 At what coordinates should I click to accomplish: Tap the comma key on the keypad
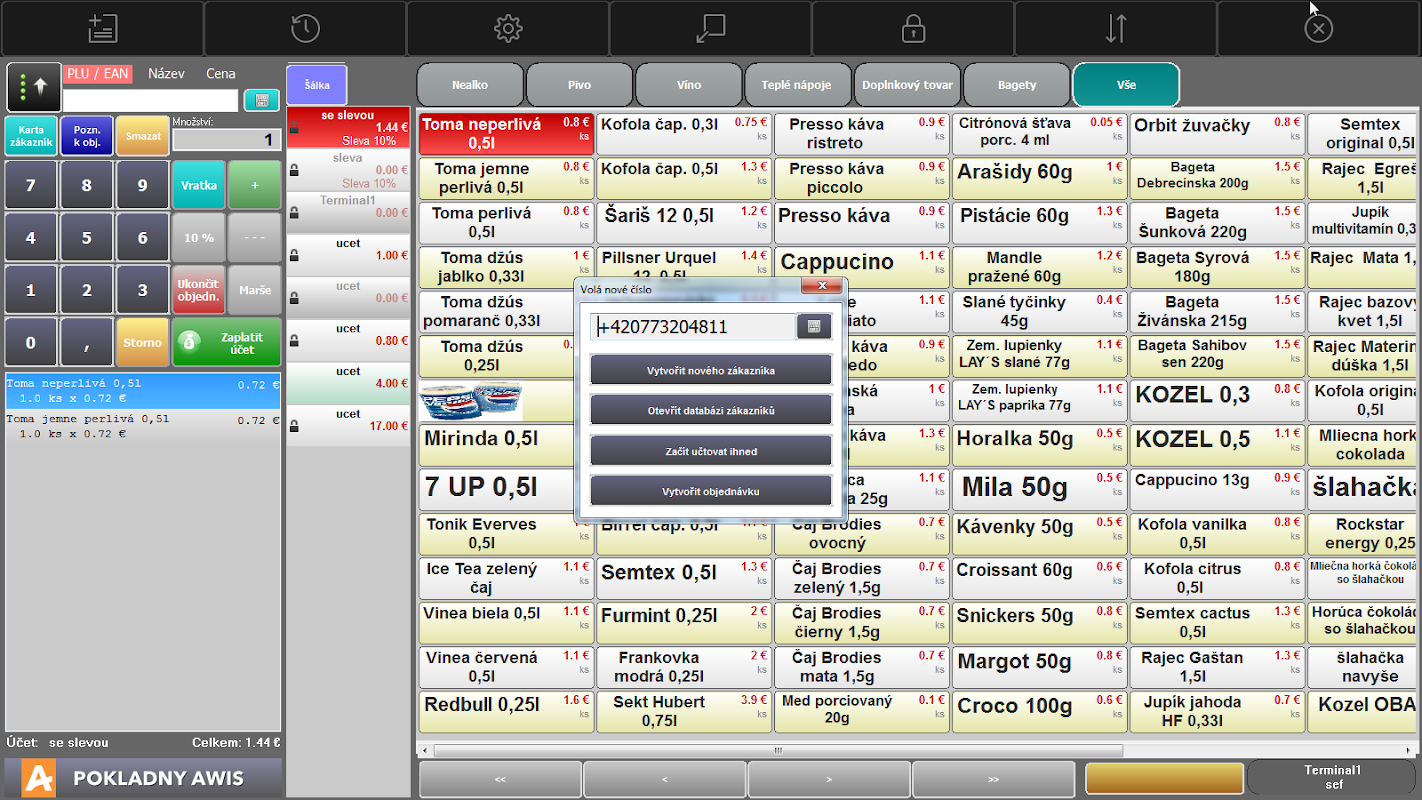pyautogui.click(x=87, y=342)
